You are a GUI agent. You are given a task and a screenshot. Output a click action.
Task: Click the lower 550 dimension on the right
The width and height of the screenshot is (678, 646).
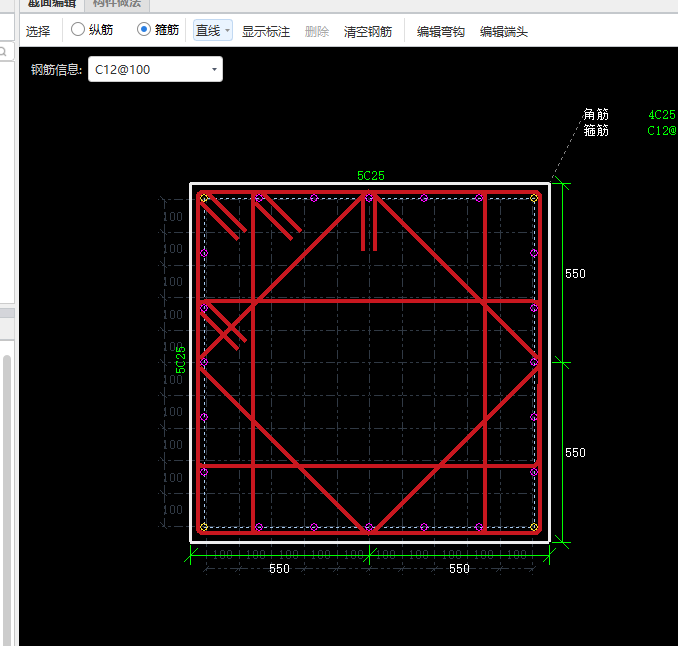[575, 453]
